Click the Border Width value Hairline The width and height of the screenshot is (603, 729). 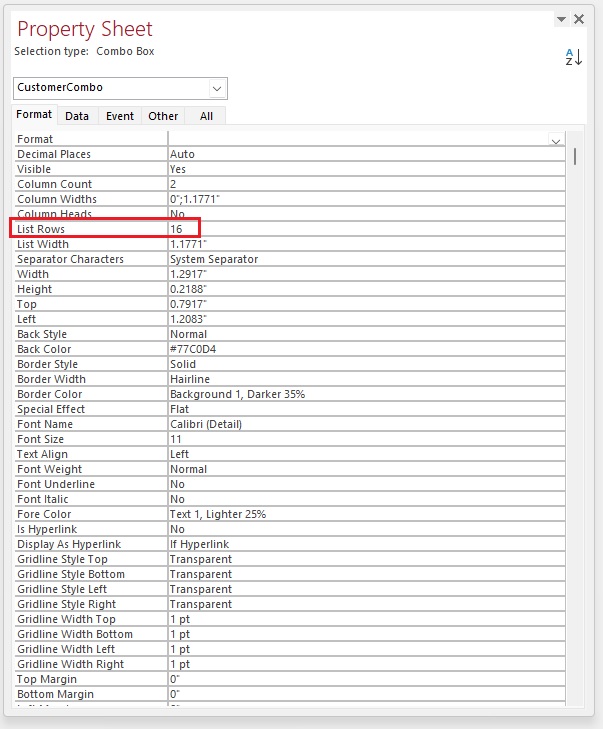coord(366,379)
